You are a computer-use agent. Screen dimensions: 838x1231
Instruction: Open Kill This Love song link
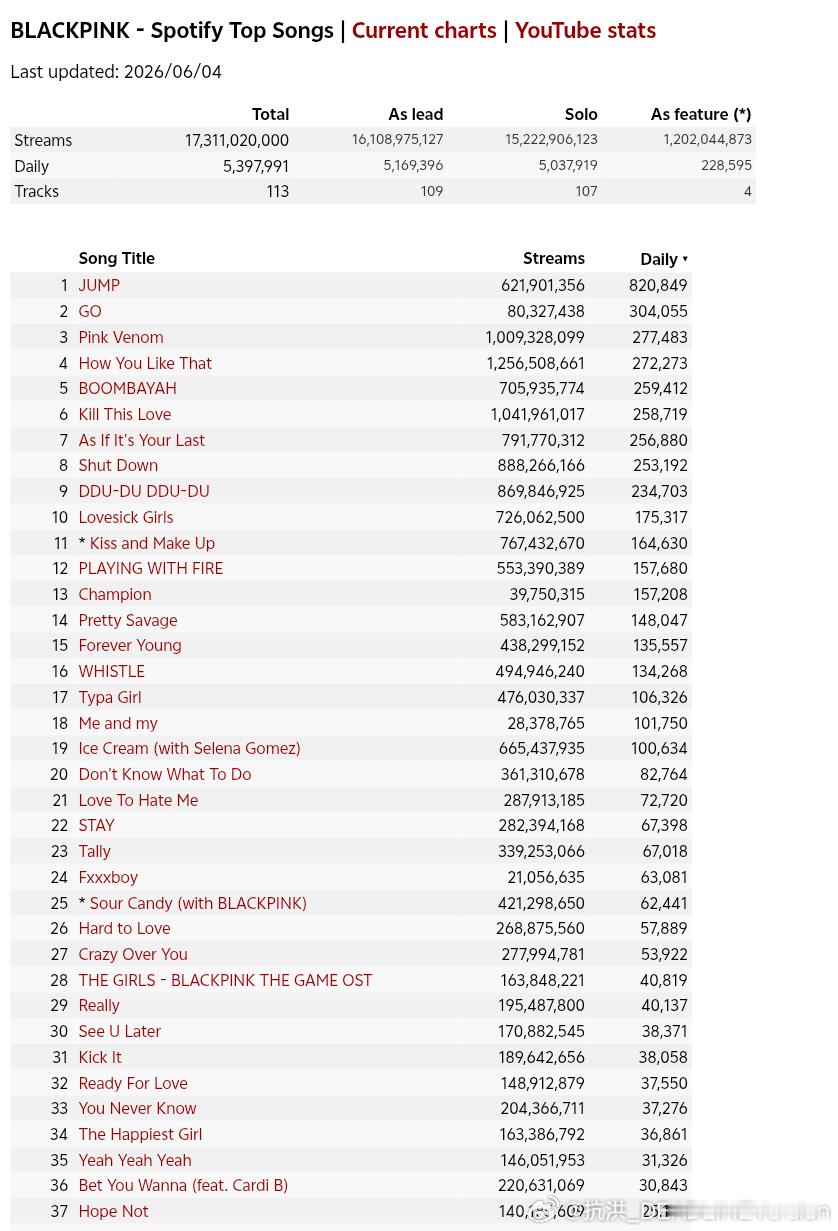tap(125, 414)
